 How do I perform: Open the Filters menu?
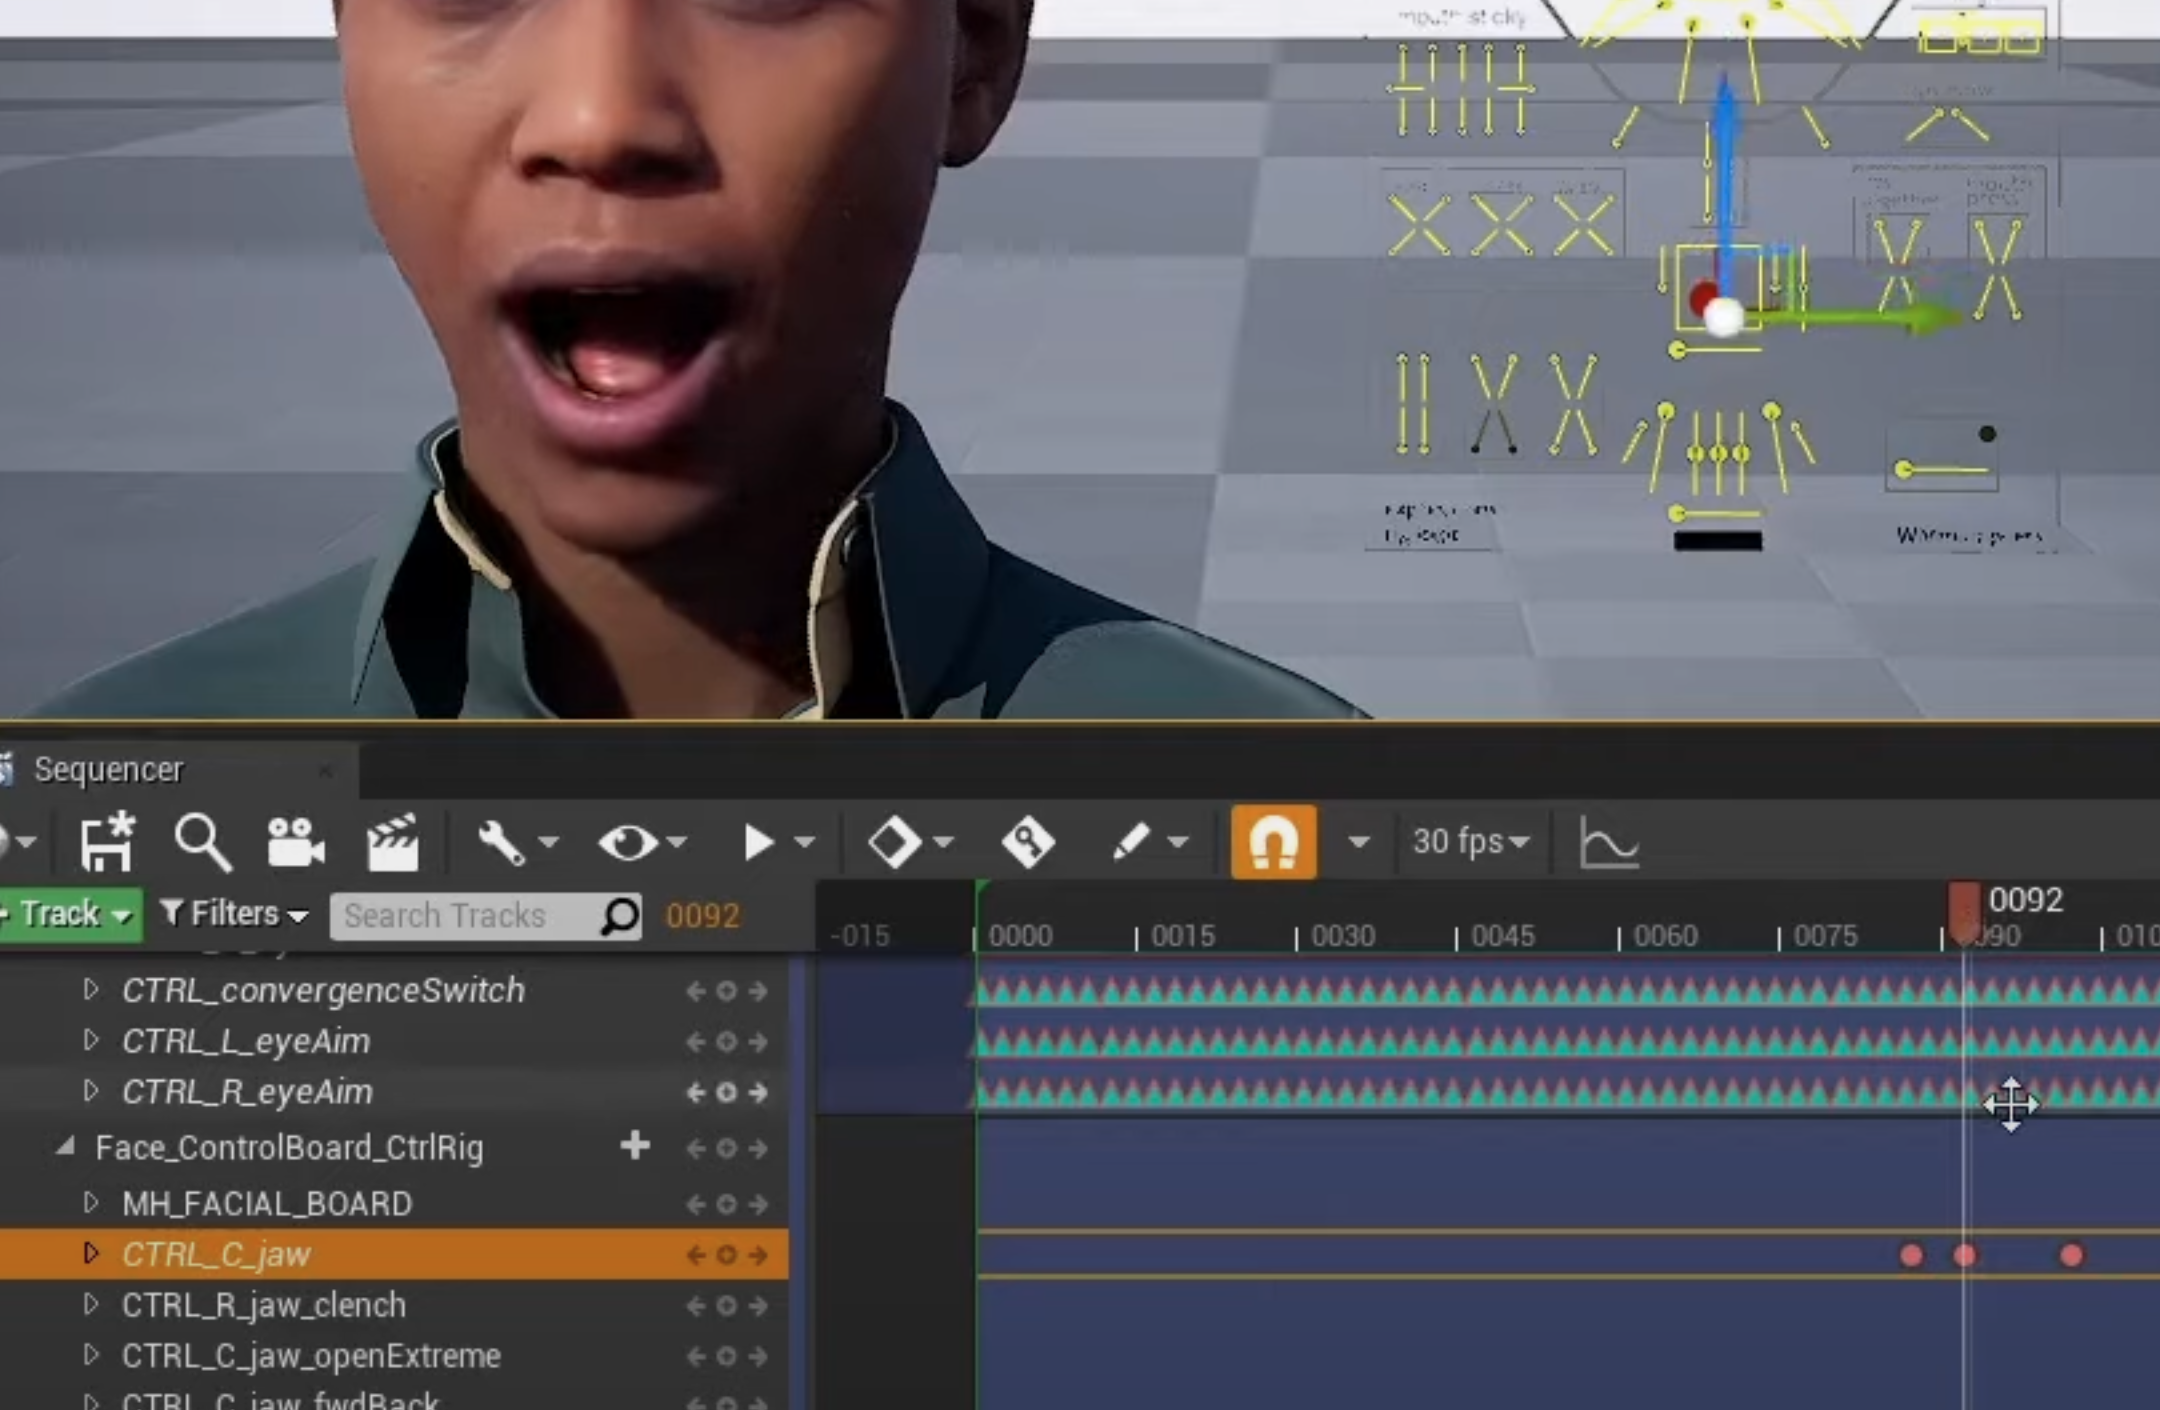235,914
